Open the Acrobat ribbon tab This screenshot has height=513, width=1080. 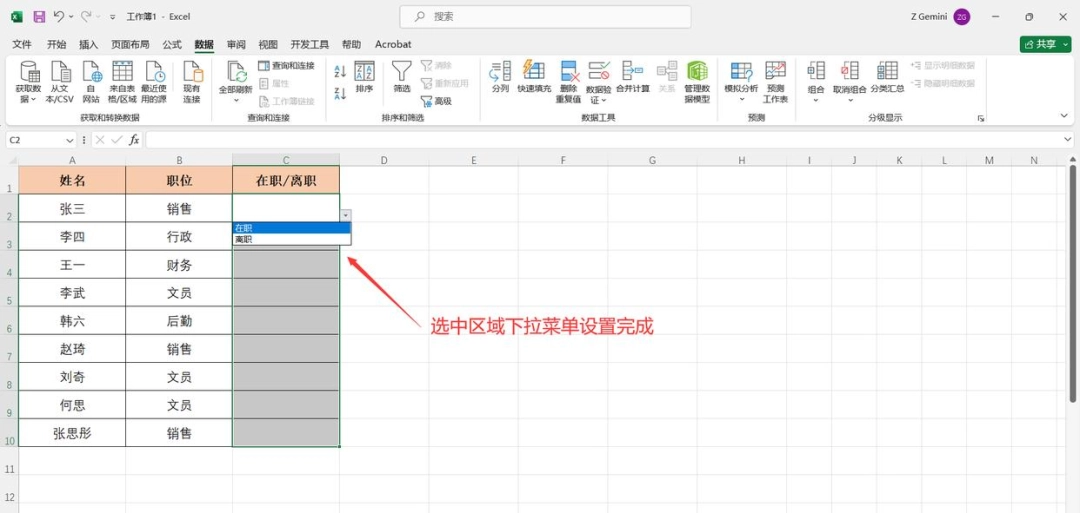tap(393, 44)
